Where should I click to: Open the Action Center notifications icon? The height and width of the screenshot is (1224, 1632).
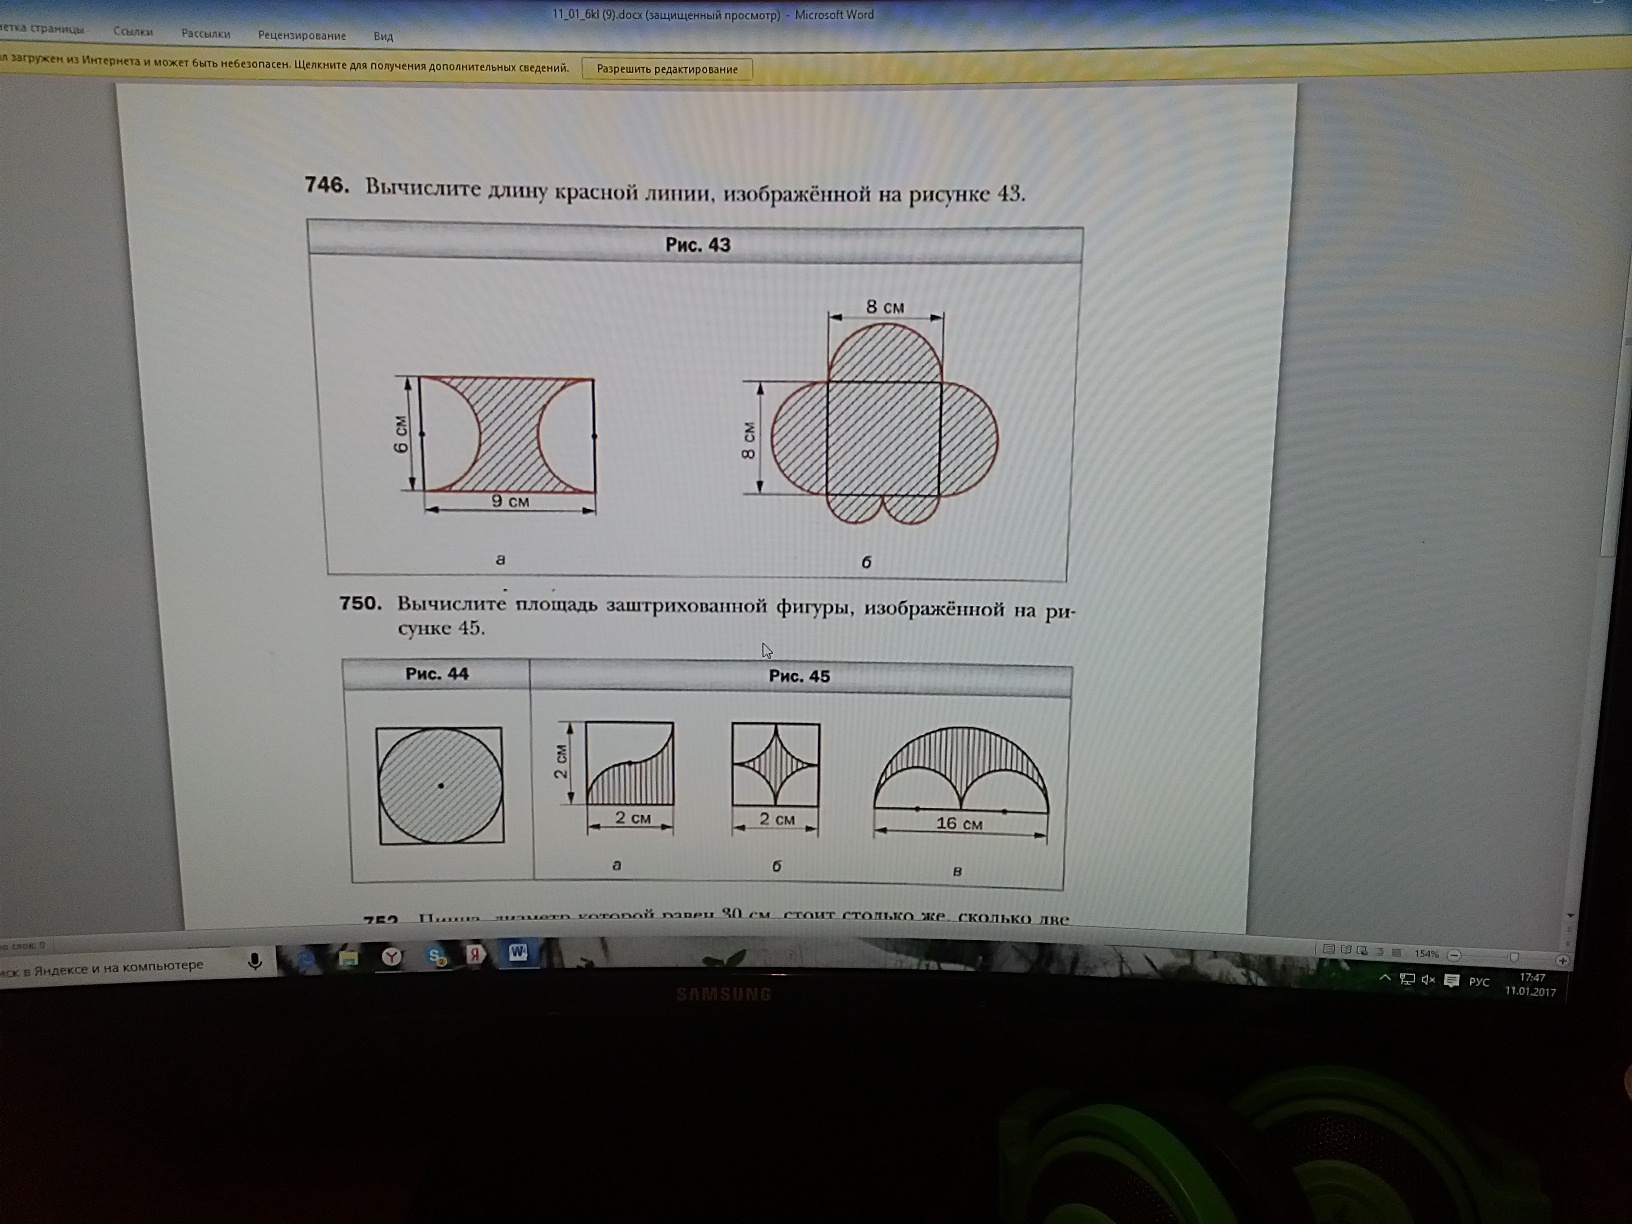coord(1452,981)
